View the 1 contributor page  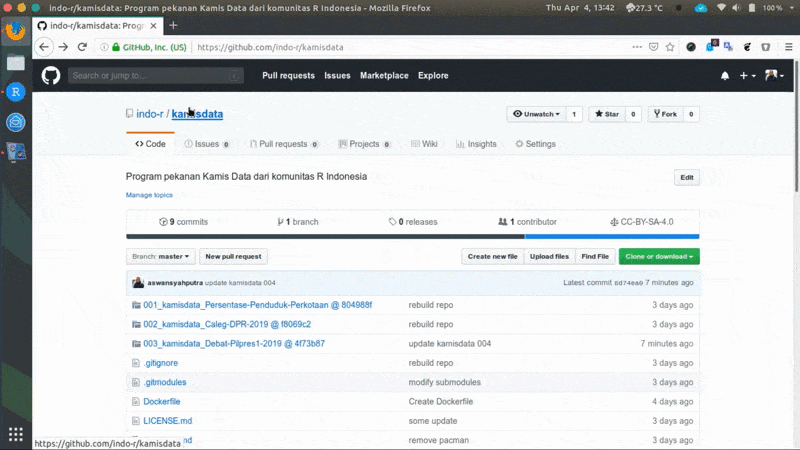tap(527, 222)
